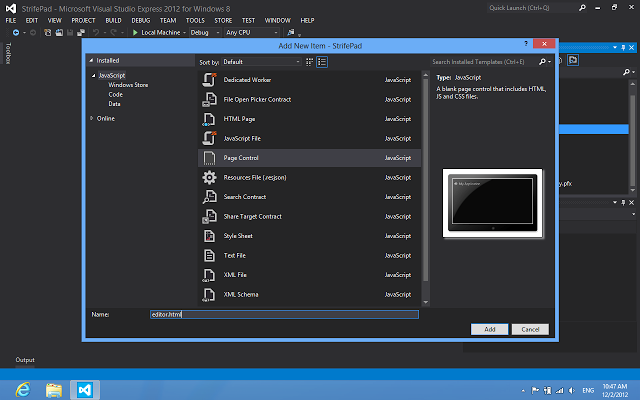Open the Any CPU platform dropdown
The height and width of the screenshot is (400, 640).
tap(252, 33)
